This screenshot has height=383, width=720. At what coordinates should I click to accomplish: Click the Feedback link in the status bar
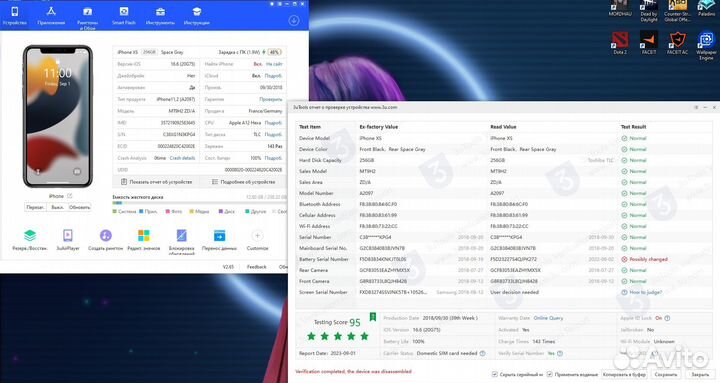coord(257,267)
